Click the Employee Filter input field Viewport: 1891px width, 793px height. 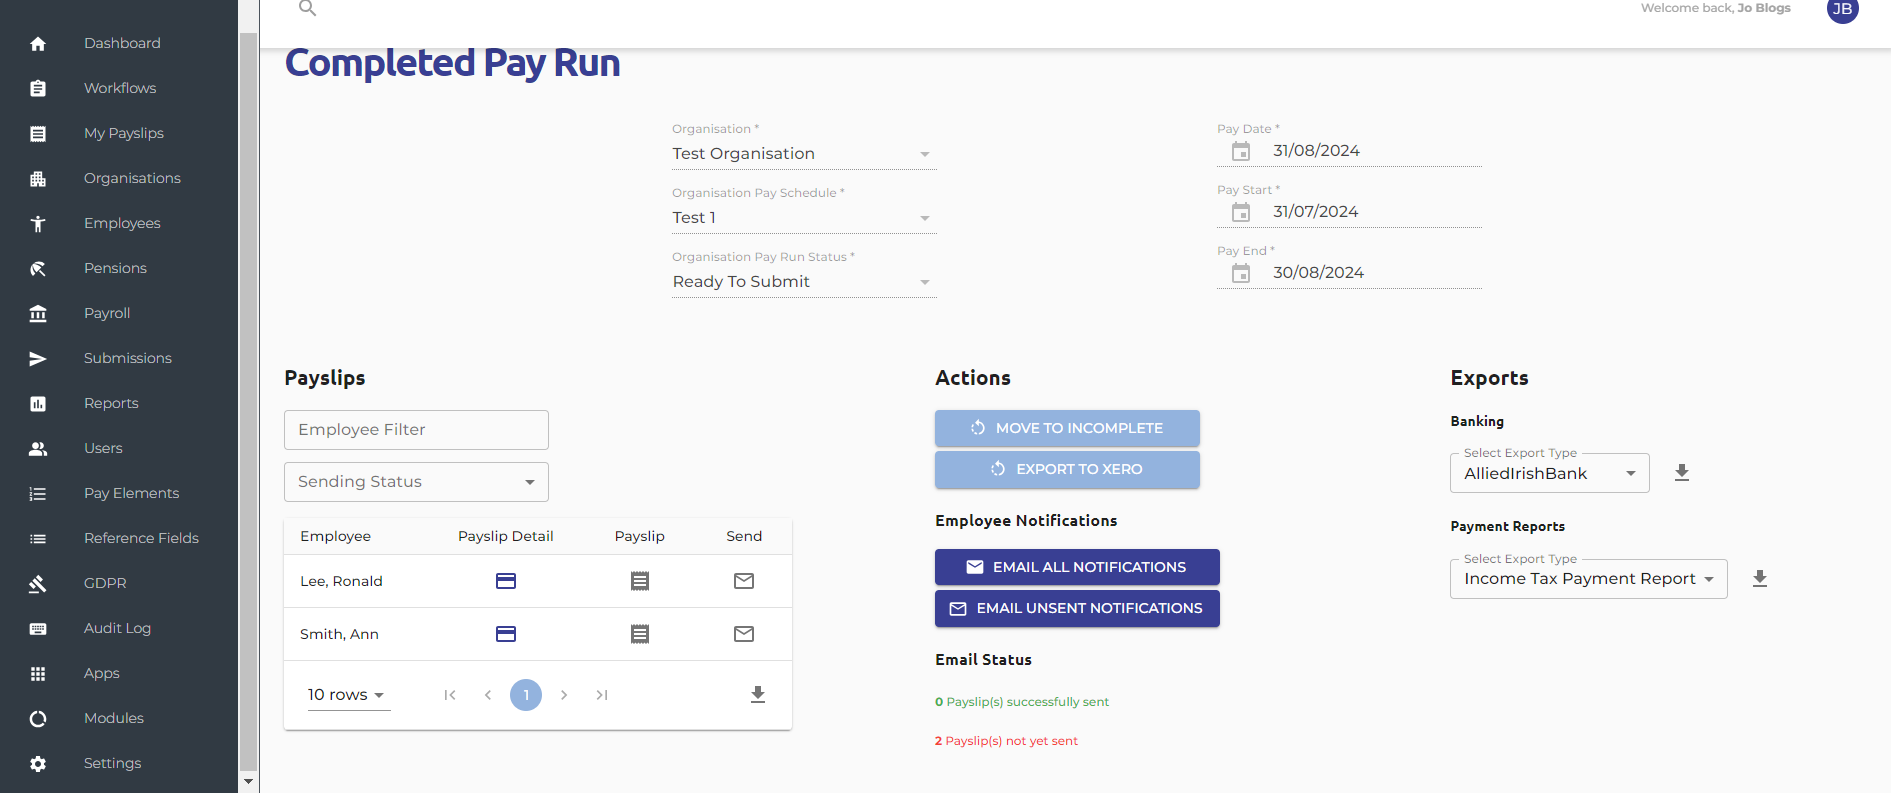click(x=416, y=430)
